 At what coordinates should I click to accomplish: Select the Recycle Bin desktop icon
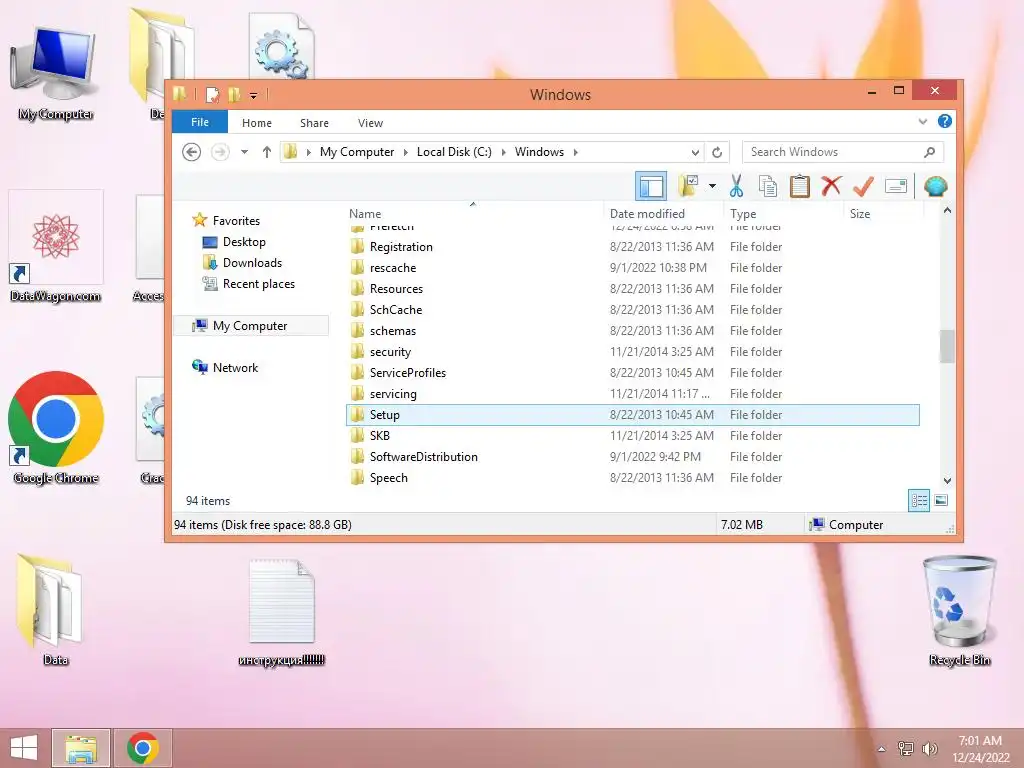point(959,610)
